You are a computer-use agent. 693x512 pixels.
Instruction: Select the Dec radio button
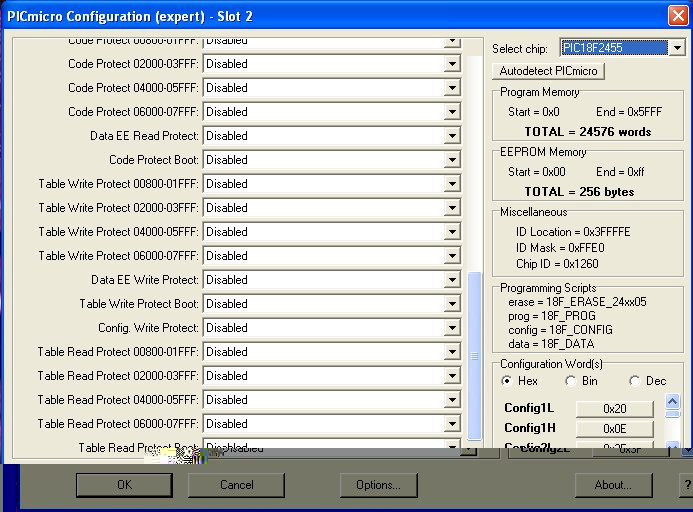[635, 381]
